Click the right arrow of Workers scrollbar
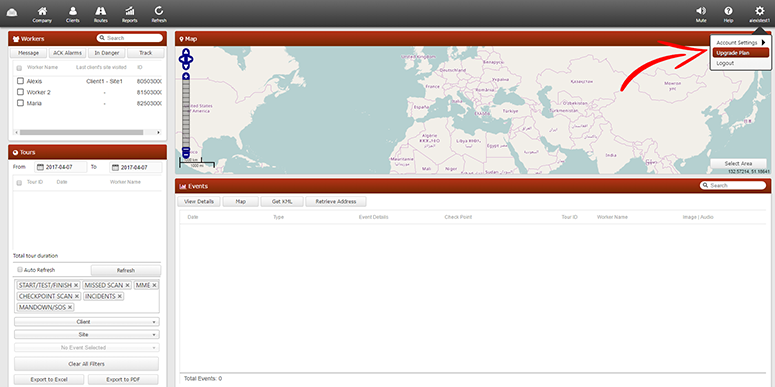This screenshot has width=775, height=387. [x=158, y=132]
